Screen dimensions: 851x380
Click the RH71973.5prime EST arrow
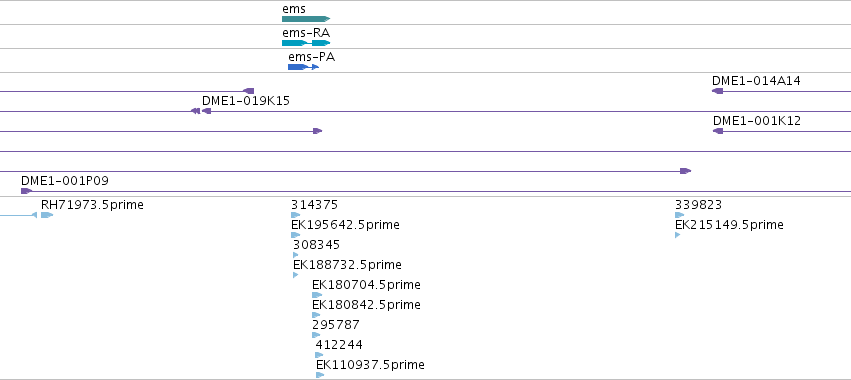pyautogui.click(x=47, y=215)
